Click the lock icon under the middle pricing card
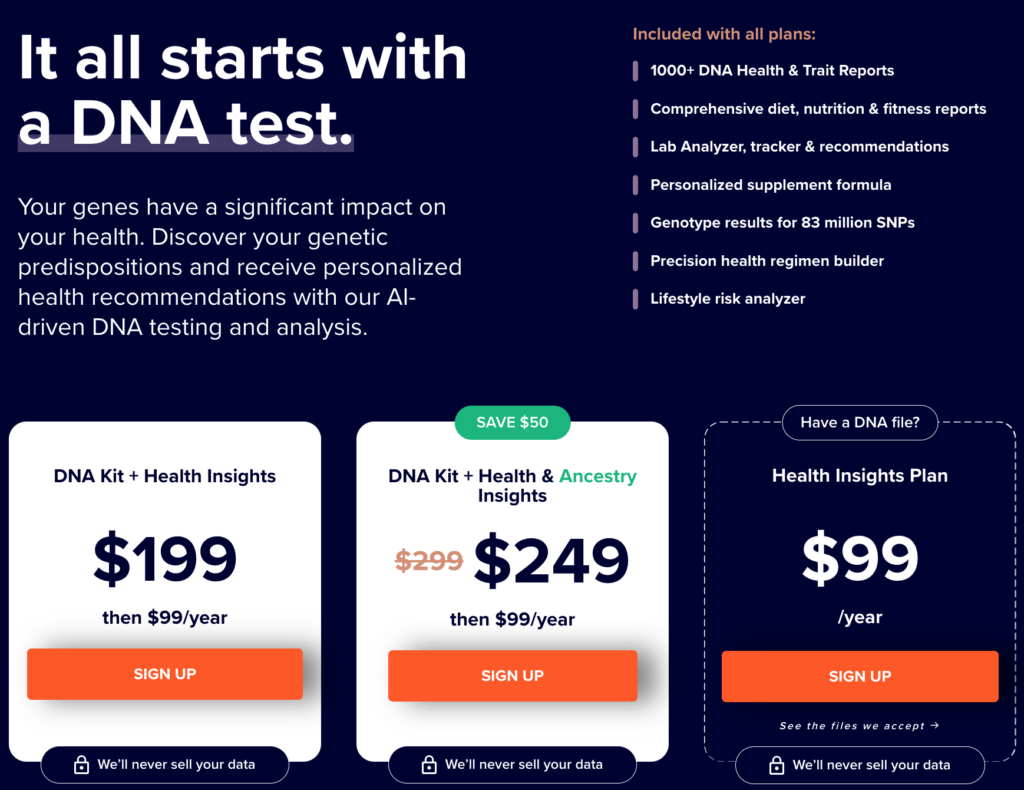This screenshot has height=790, width=1024. [x=428, y=764]
